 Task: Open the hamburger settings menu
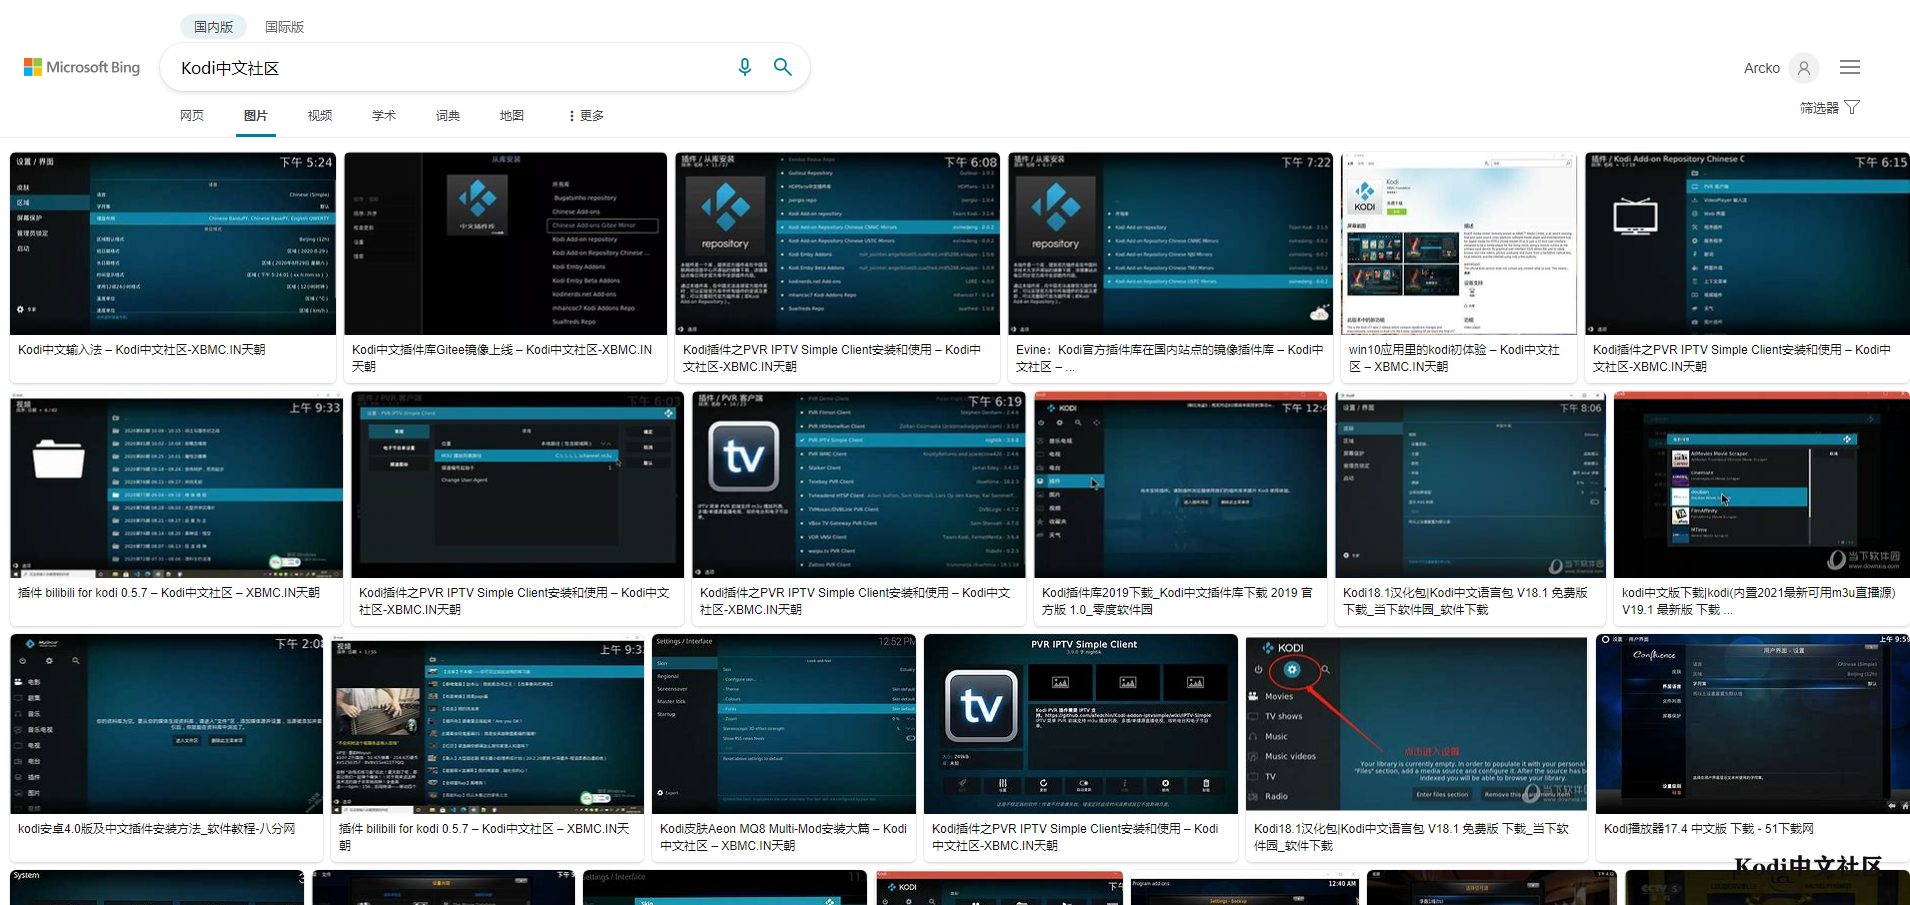coord(1849,67)
